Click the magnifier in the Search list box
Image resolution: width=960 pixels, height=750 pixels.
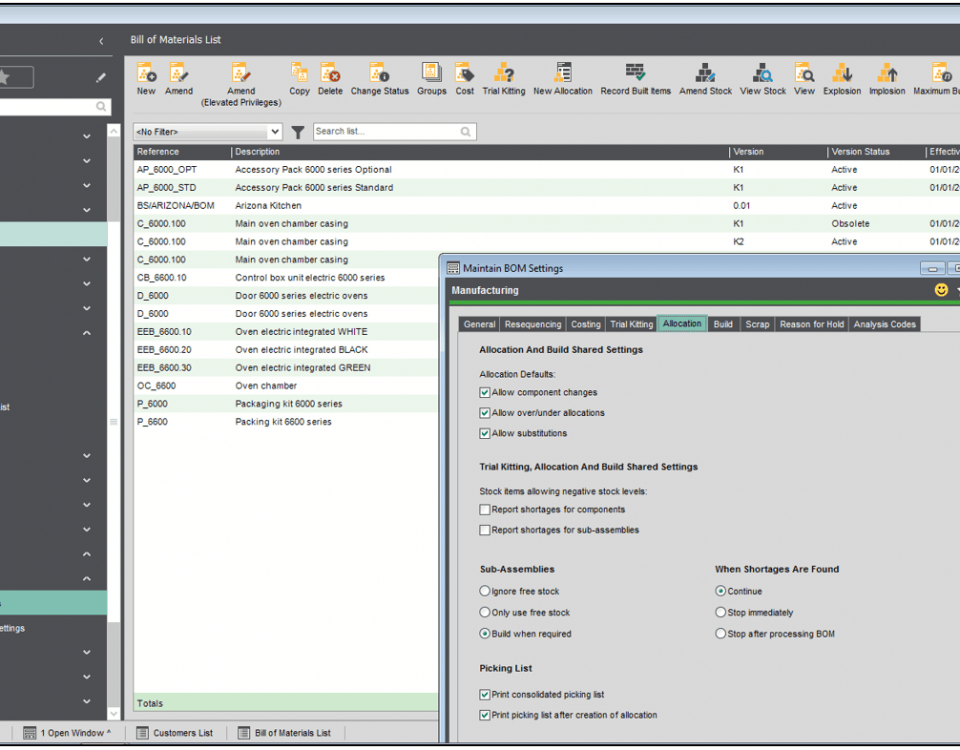pos(466,132)
